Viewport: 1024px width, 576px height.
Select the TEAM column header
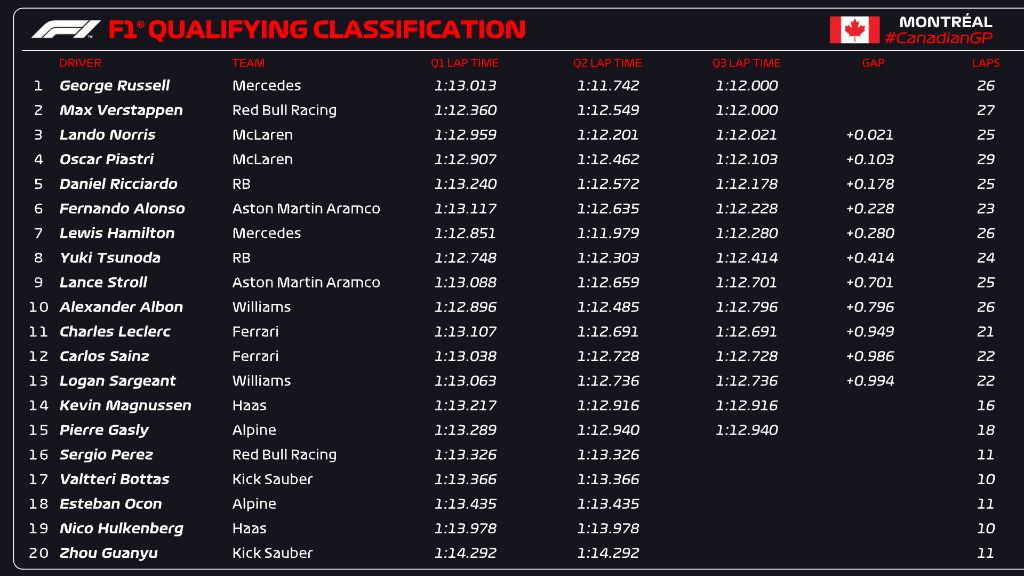click(x=248, y=63)
